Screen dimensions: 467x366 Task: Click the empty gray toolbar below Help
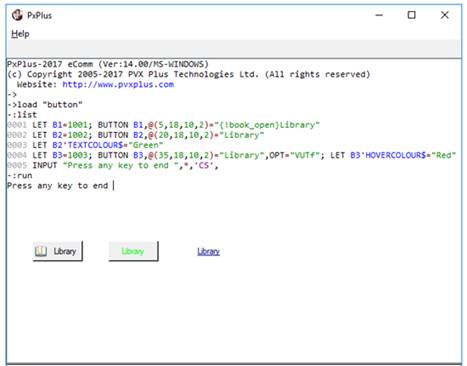pos(233,48)
